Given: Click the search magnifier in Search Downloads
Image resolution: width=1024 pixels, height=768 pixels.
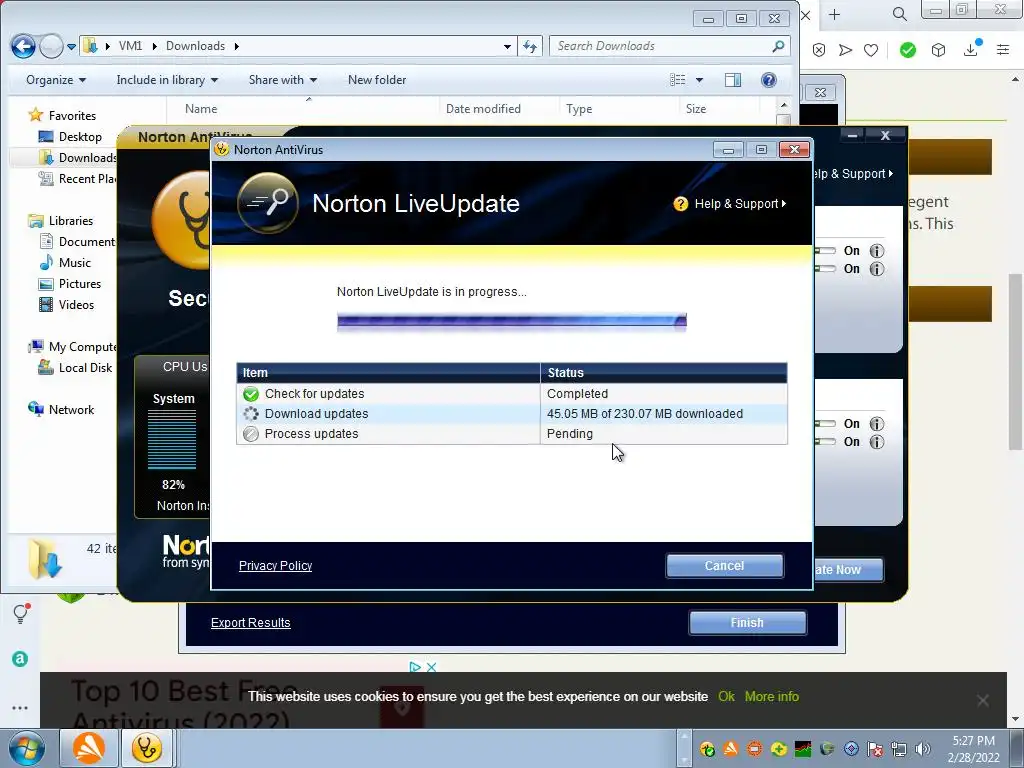Looking at the screenshot, I should [778, 46].
